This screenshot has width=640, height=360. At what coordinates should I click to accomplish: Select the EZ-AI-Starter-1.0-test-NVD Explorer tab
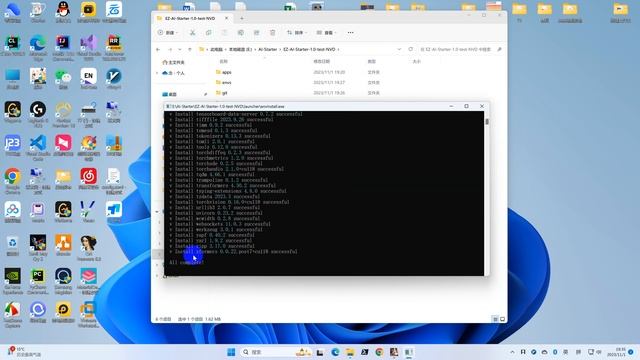click(192, 18)
